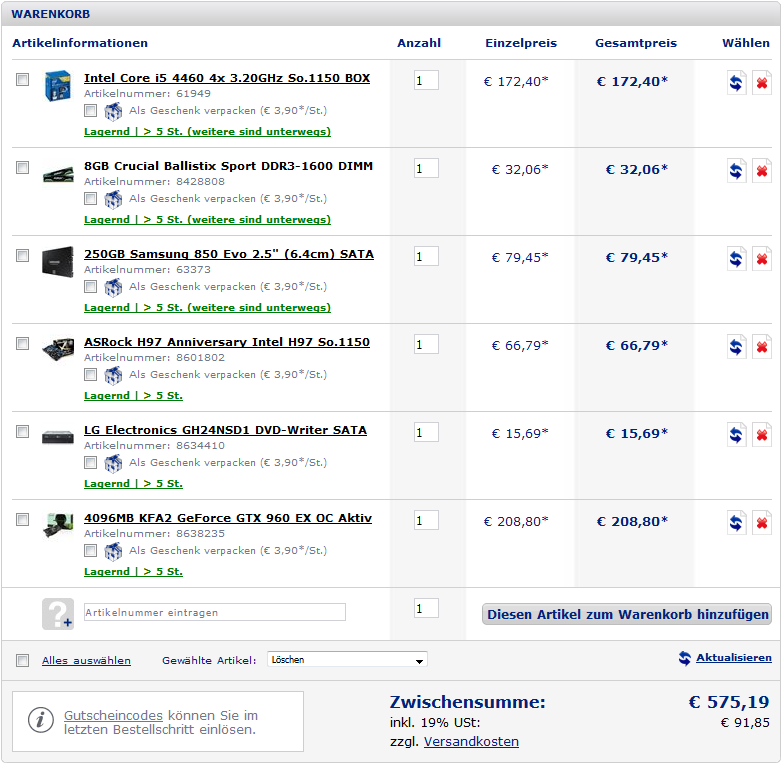Viewport: 781px width, 769px height.
Task: Enable gift wrapping for LG DVD-Writer
Action: tap(90, 463)
